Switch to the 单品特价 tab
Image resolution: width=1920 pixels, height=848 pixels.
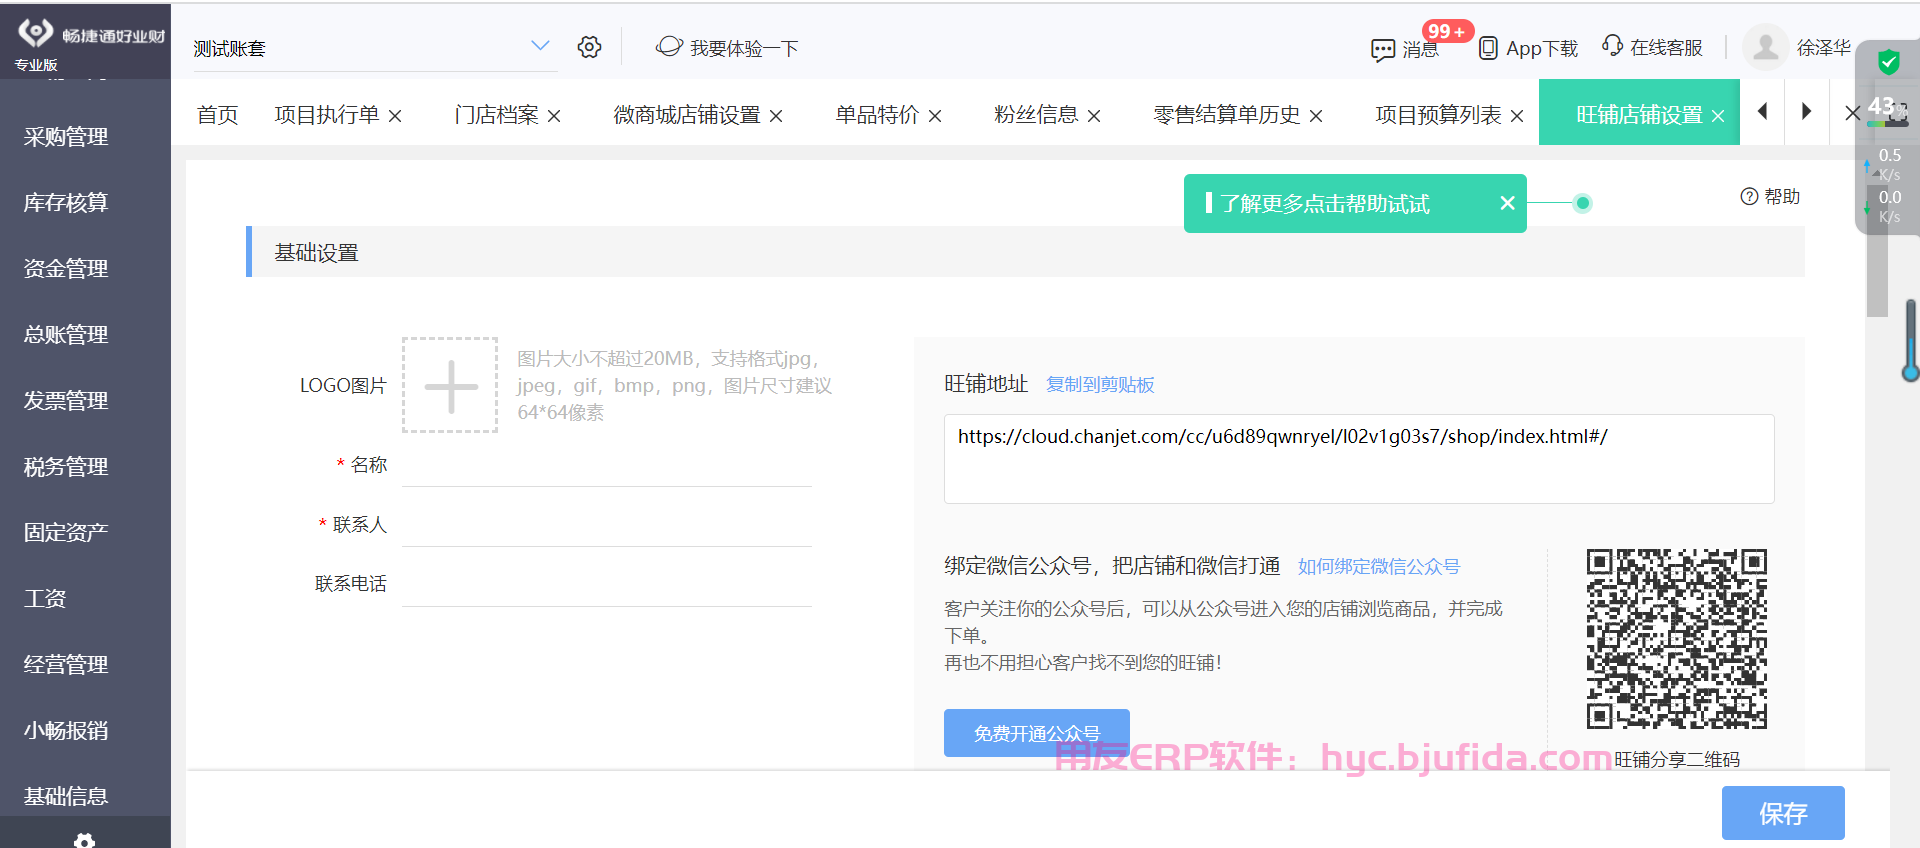[x=877, y=115]
